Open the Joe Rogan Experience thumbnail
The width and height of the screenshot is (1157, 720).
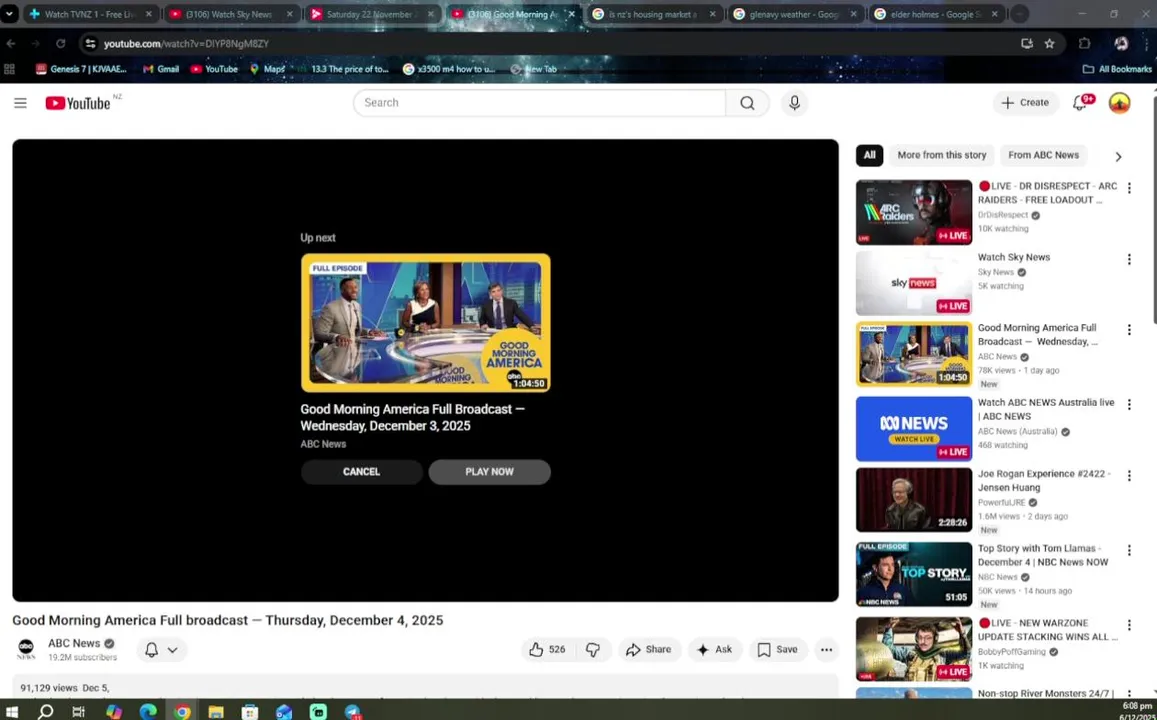(913, 499)
